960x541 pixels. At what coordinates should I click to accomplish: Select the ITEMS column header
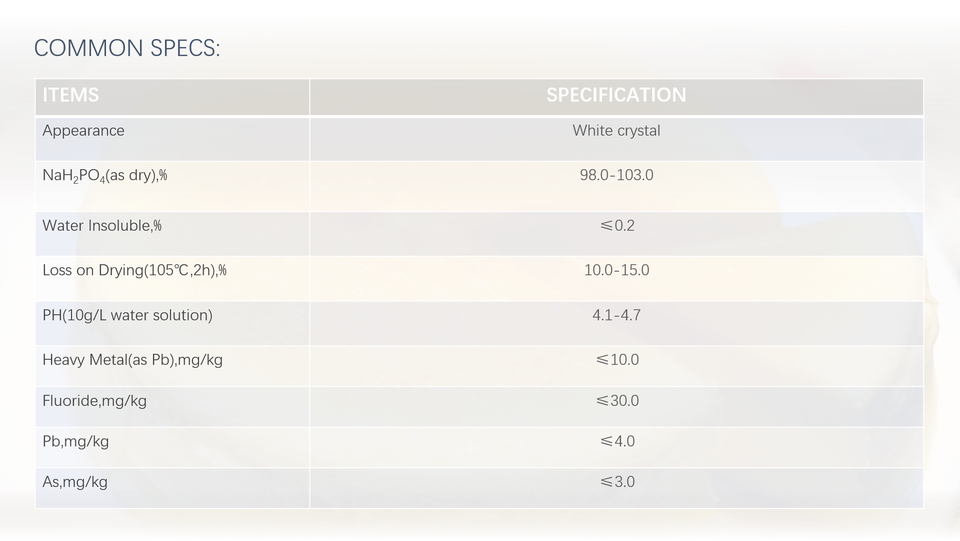tap(71, 96)
